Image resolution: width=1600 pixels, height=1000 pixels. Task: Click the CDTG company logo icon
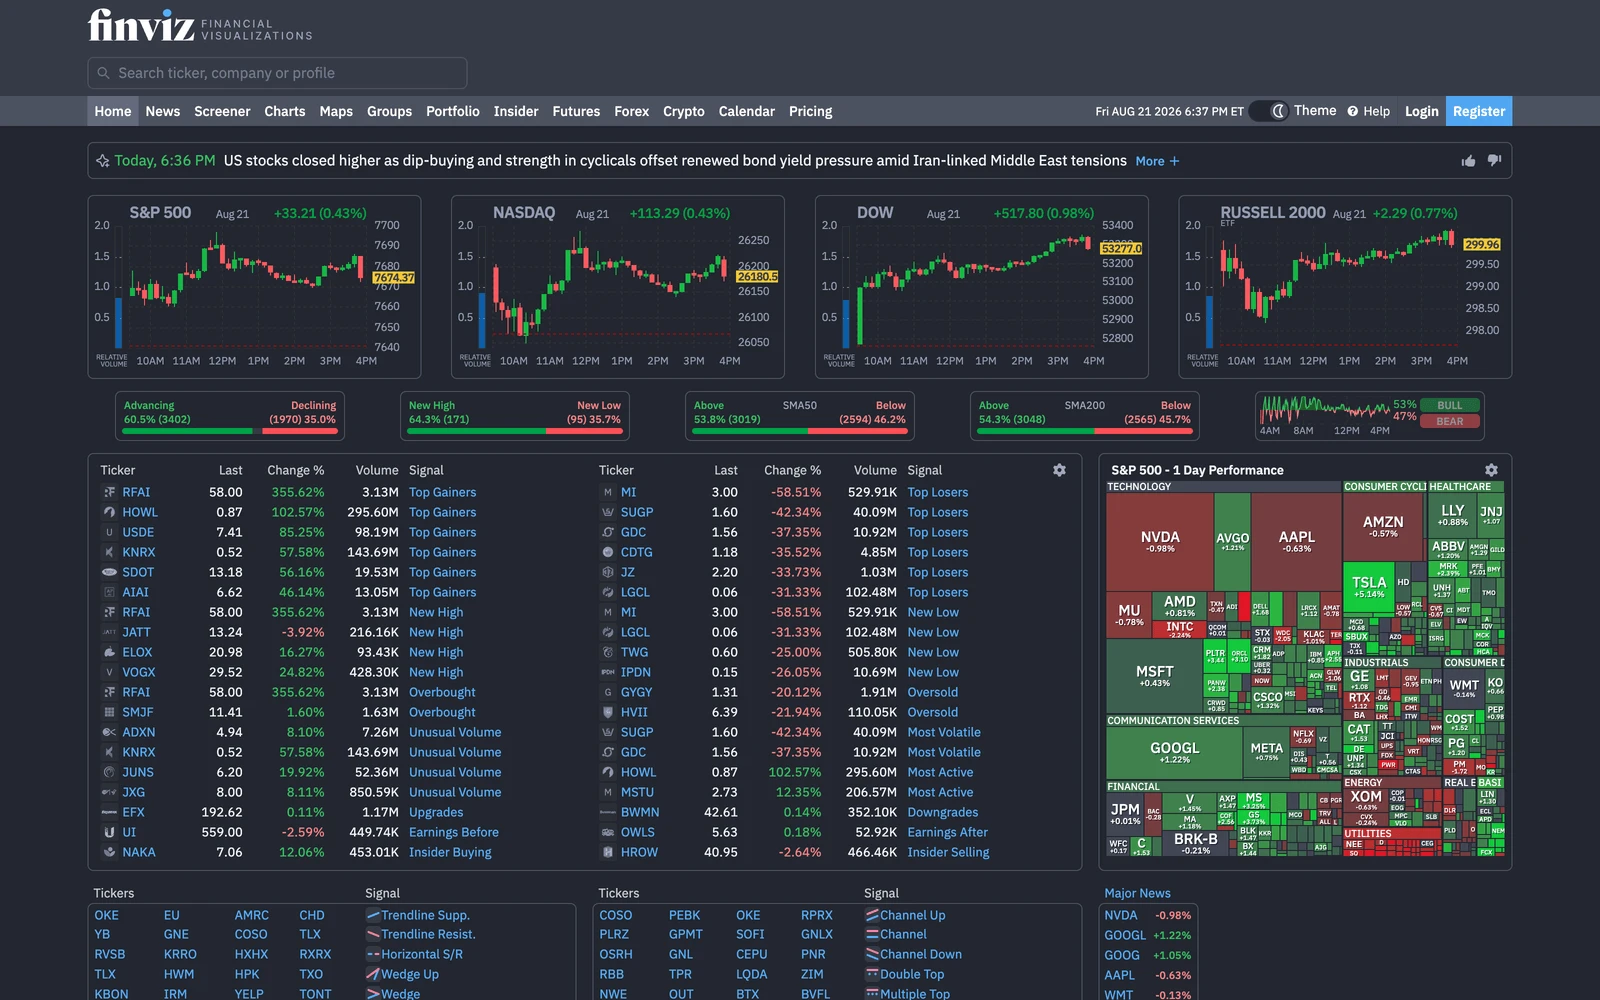[607, 552]
